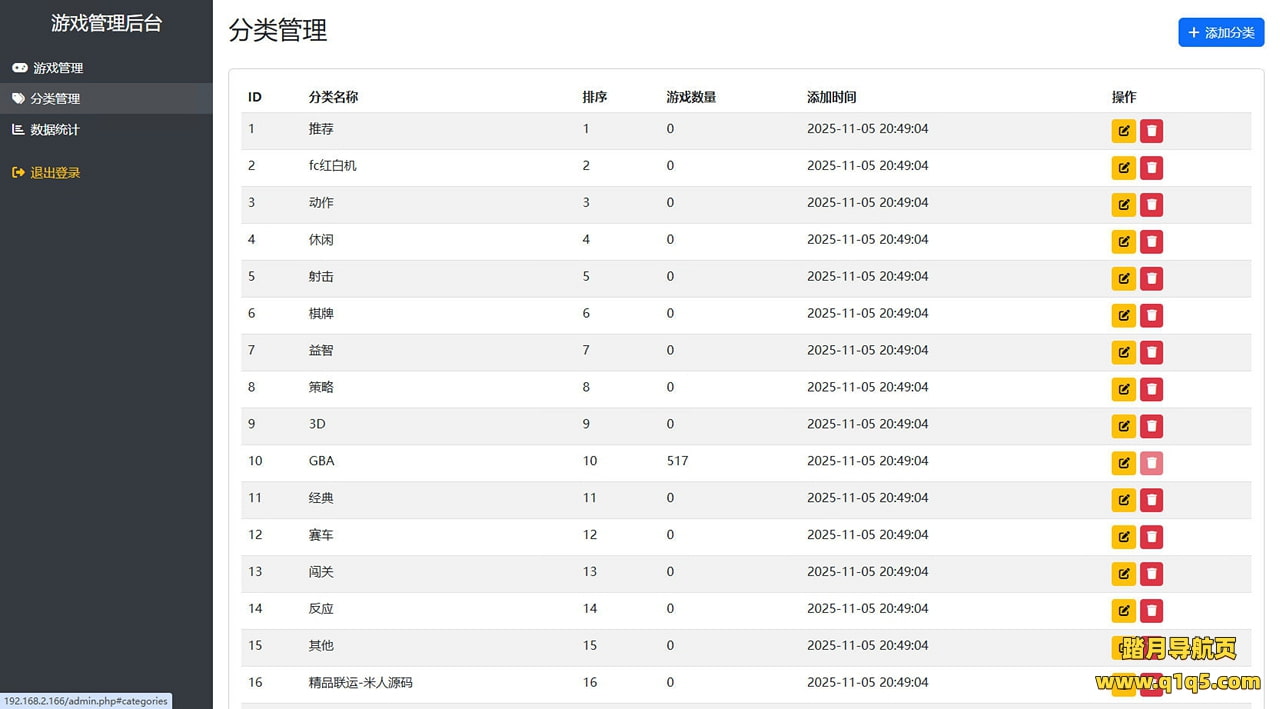Delete the 经典 category
The width and height of the screenshot is (1280, 709).
click(1151, 500)
